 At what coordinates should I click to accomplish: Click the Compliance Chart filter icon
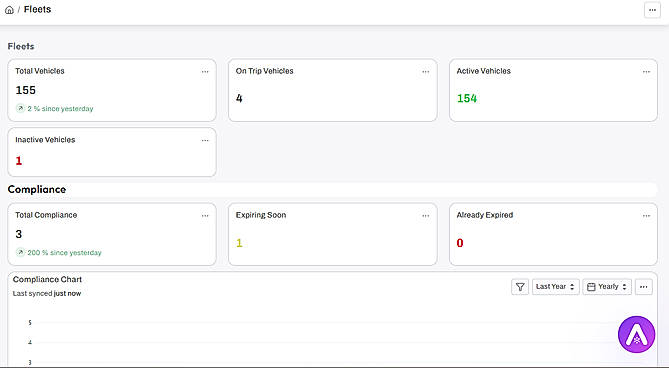coord(520,287)
